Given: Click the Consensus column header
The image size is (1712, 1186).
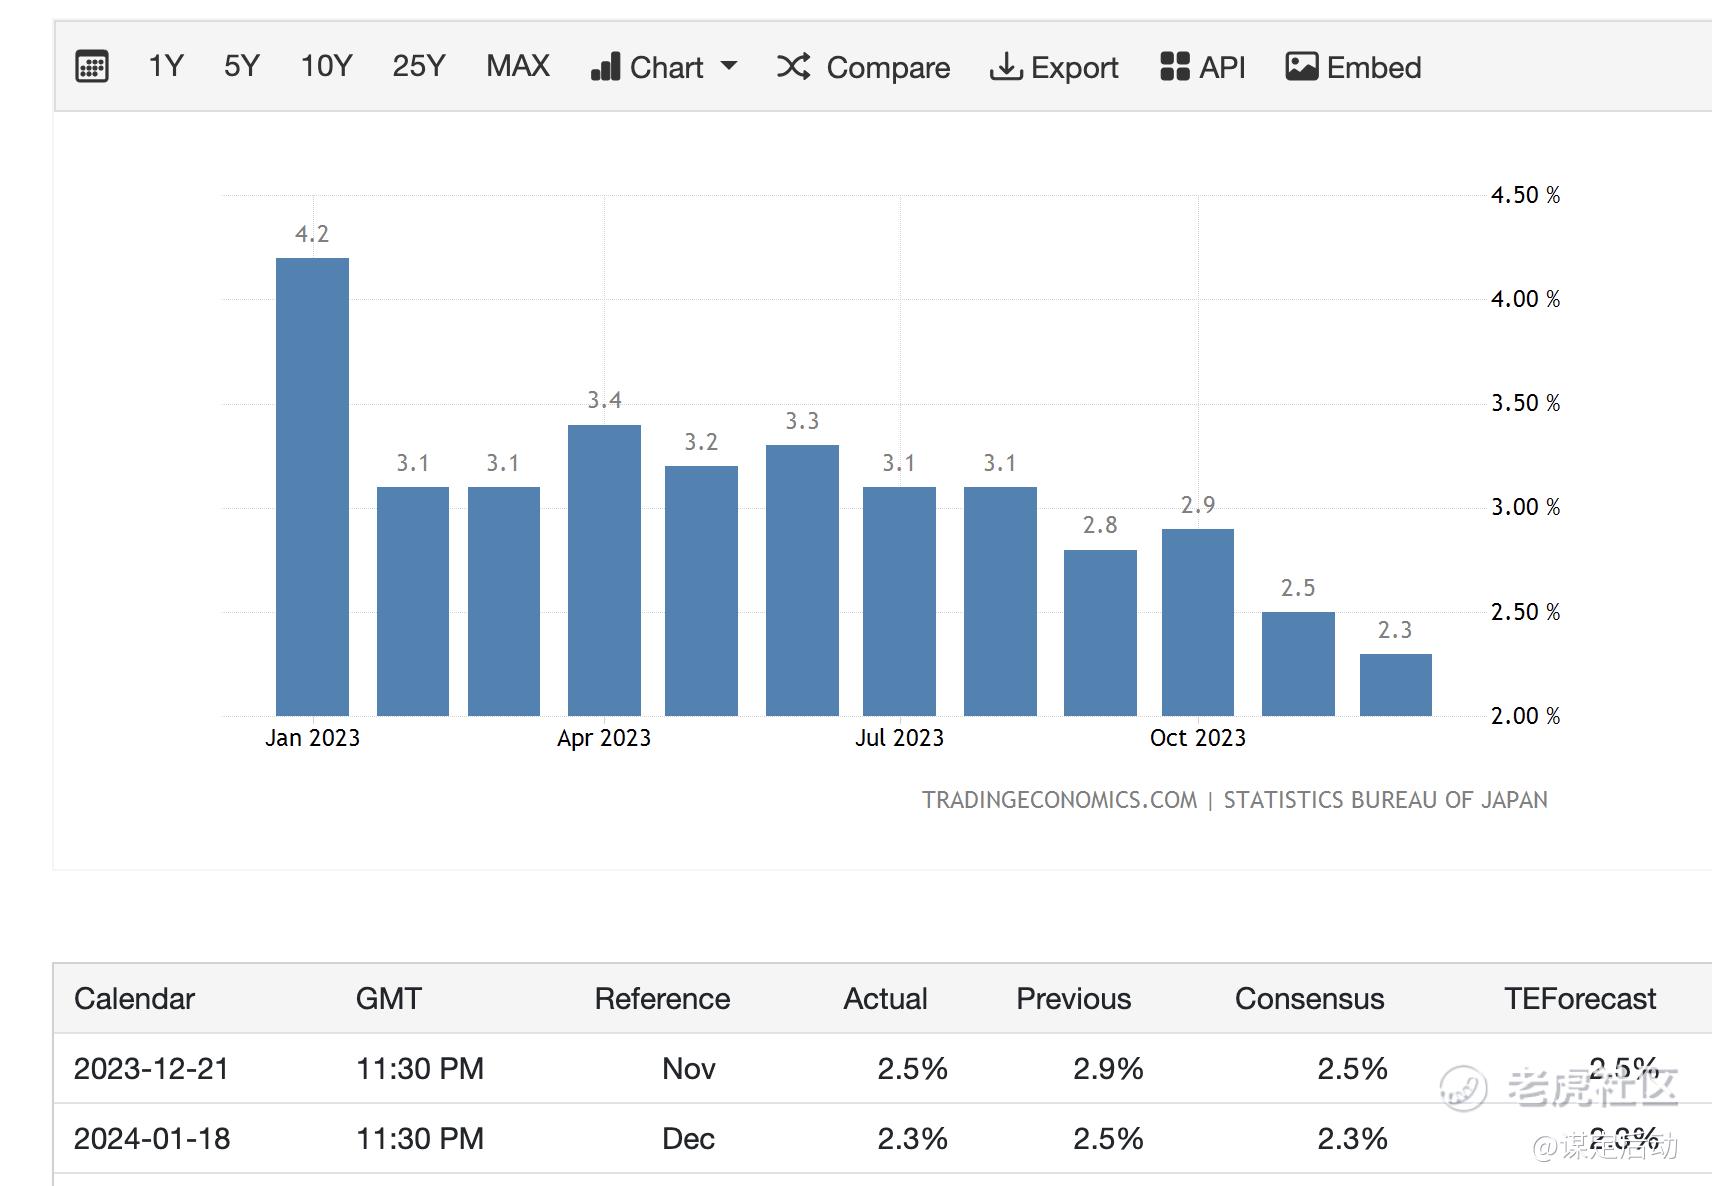Looking at the screenshot, I should click(1309, 998).
